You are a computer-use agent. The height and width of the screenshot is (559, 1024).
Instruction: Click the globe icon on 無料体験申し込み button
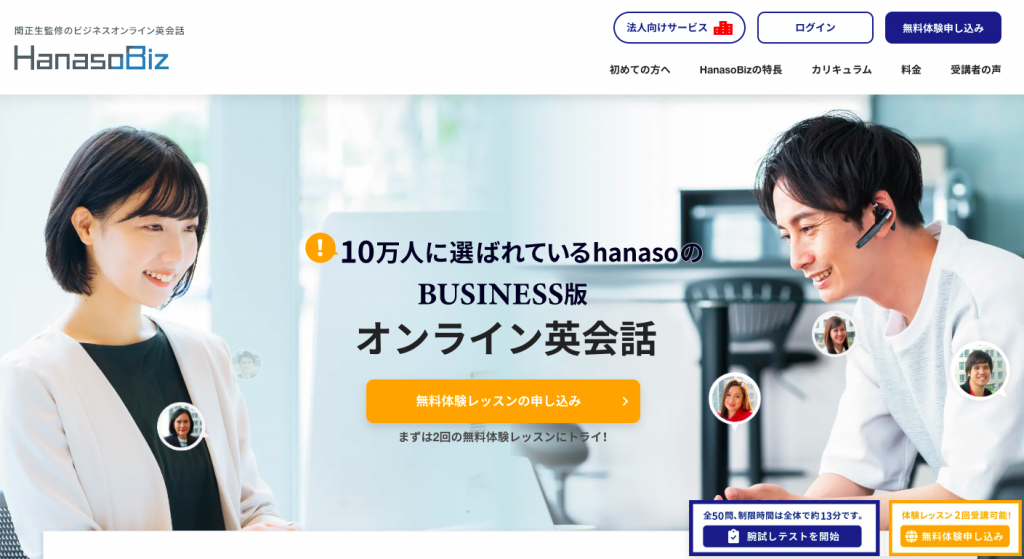click(x=911, y=537)
